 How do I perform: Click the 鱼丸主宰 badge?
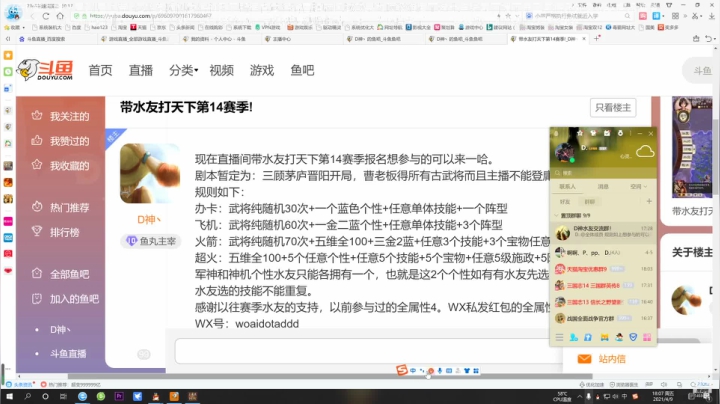pyautogui.click(x=151, y=241)
